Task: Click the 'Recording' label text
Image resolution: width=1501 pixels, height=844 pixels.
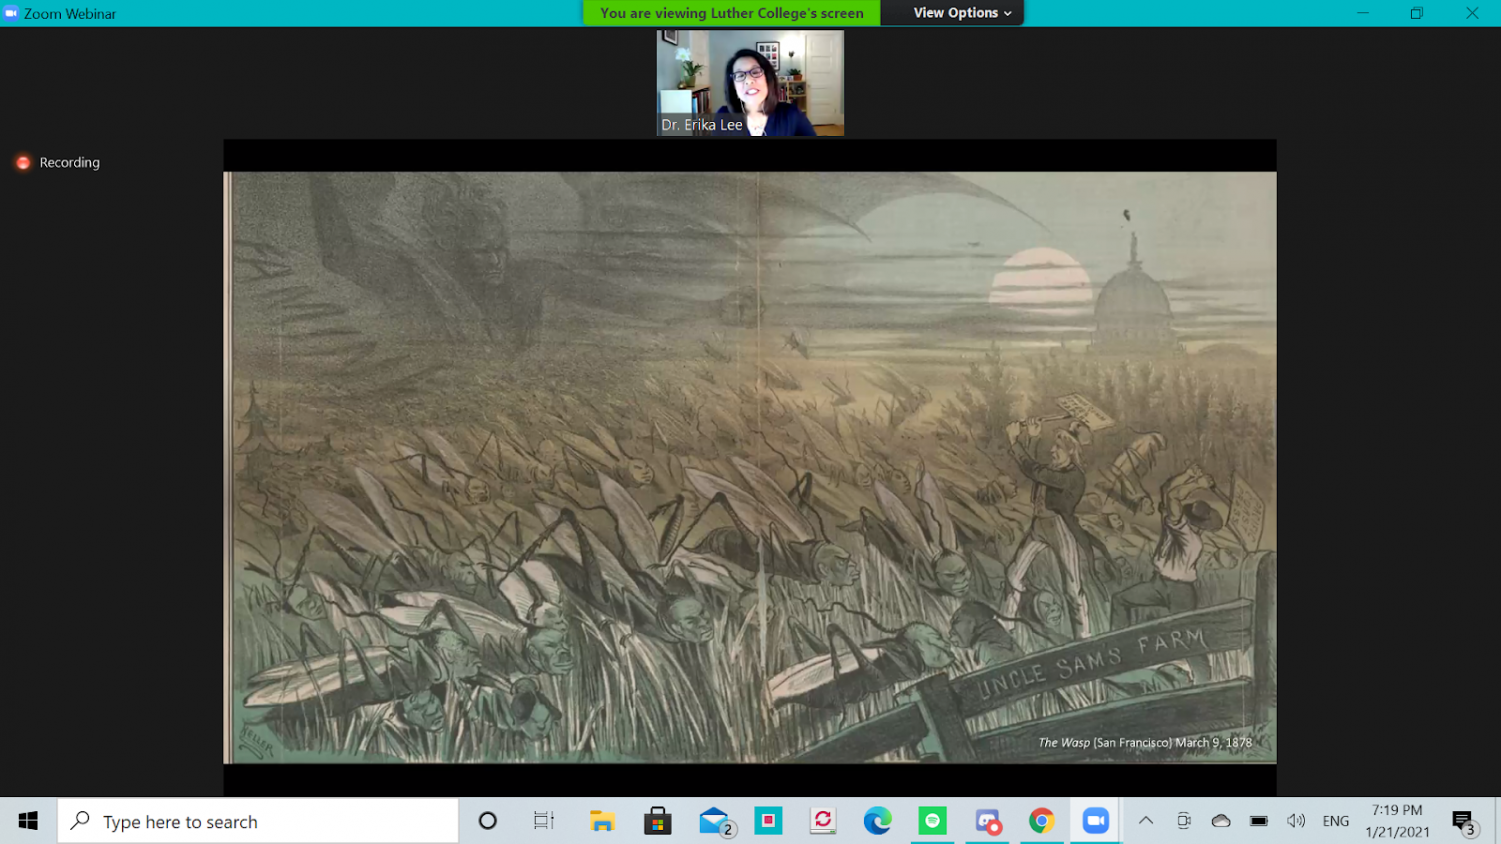Action: click(x=70, y=163)
